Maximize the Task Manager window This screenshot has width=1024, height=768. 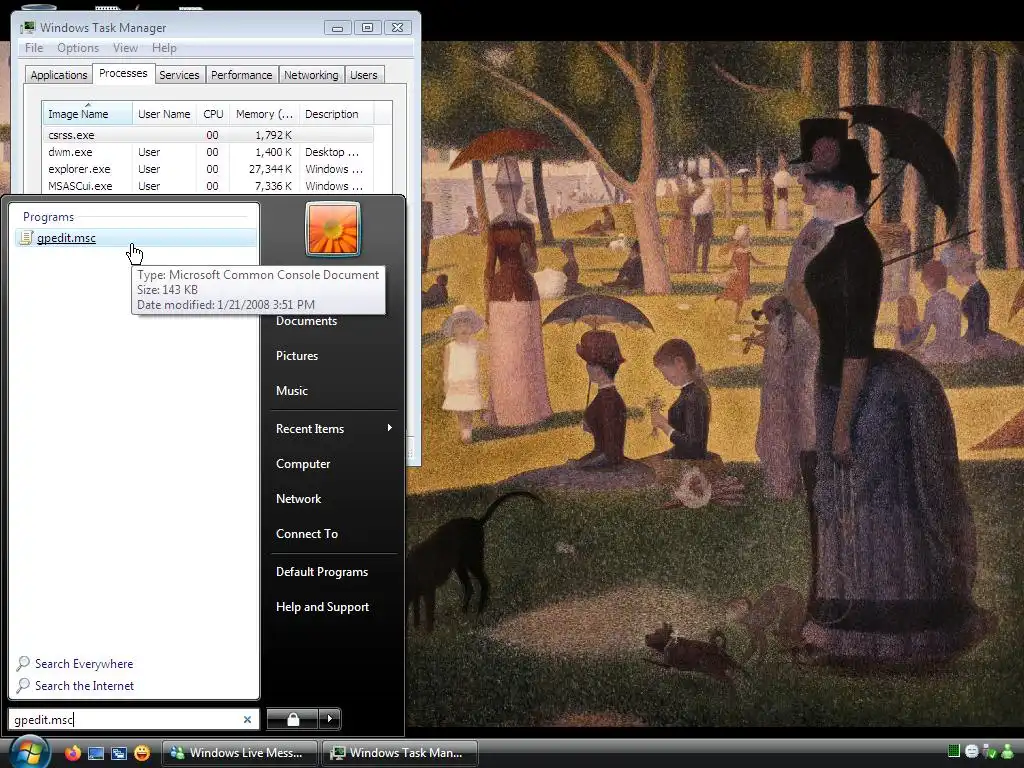(x=367, y=27)
